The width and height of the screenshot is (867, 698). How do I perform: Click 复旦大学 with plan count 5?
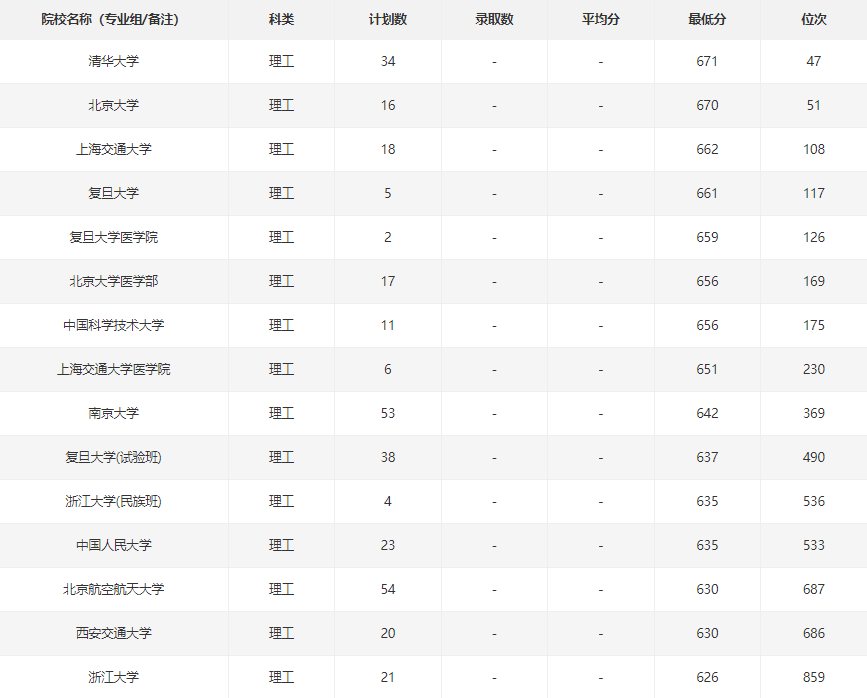click(x=113, y=193)
